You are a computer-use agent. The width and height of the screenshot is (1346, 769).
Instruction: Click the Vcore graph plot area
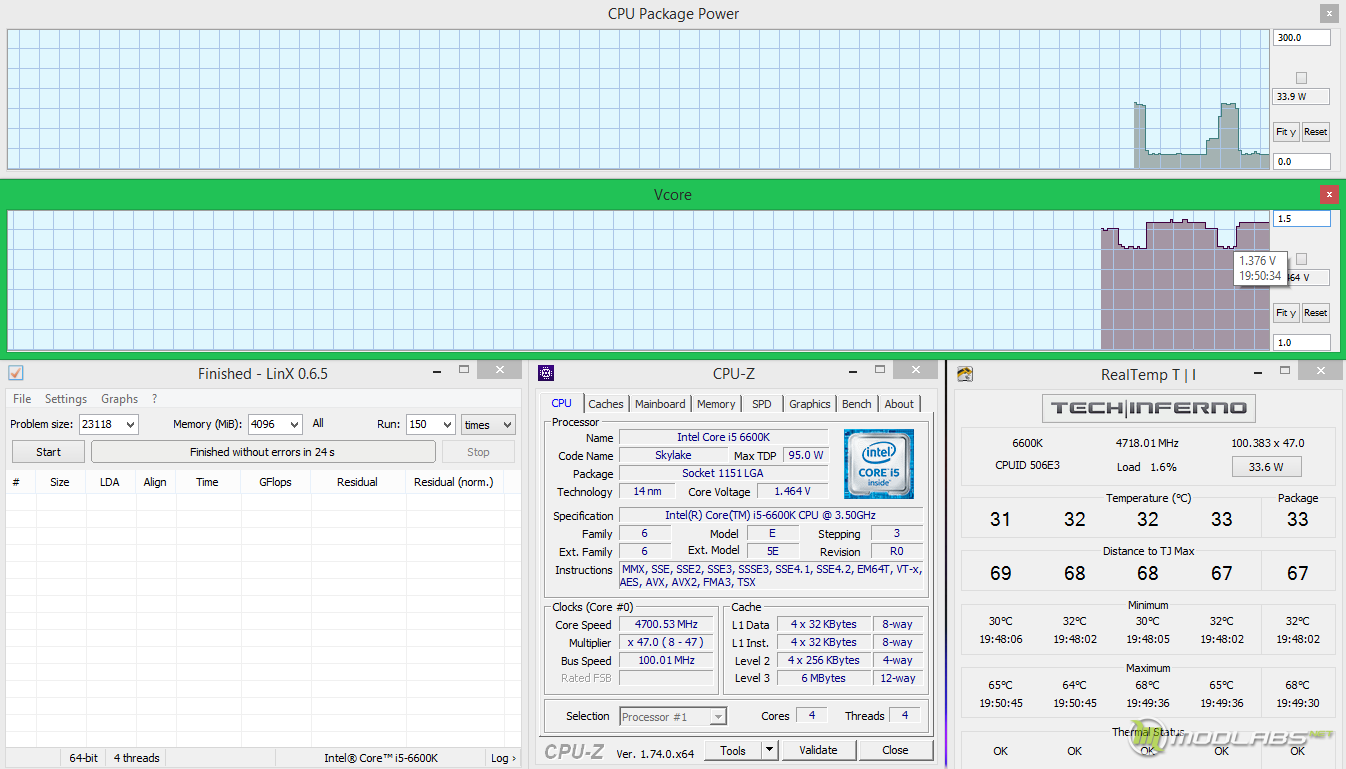tap(638, 280)
